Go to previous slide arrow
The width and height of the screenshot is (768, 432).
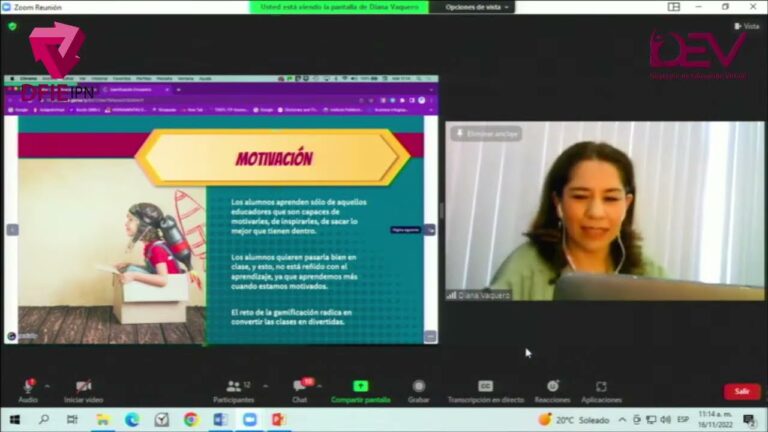12,229
